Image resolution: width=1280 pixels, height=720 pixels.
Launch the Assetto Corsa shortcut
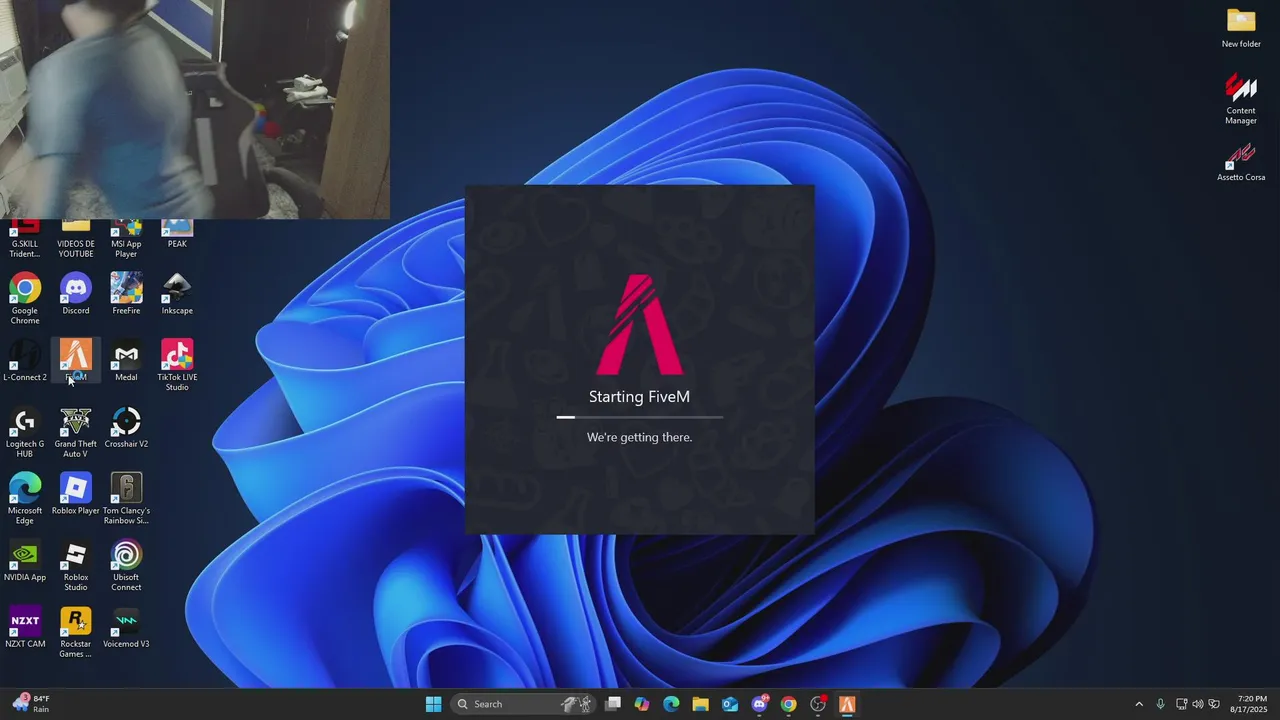[x=1241, y=161]
